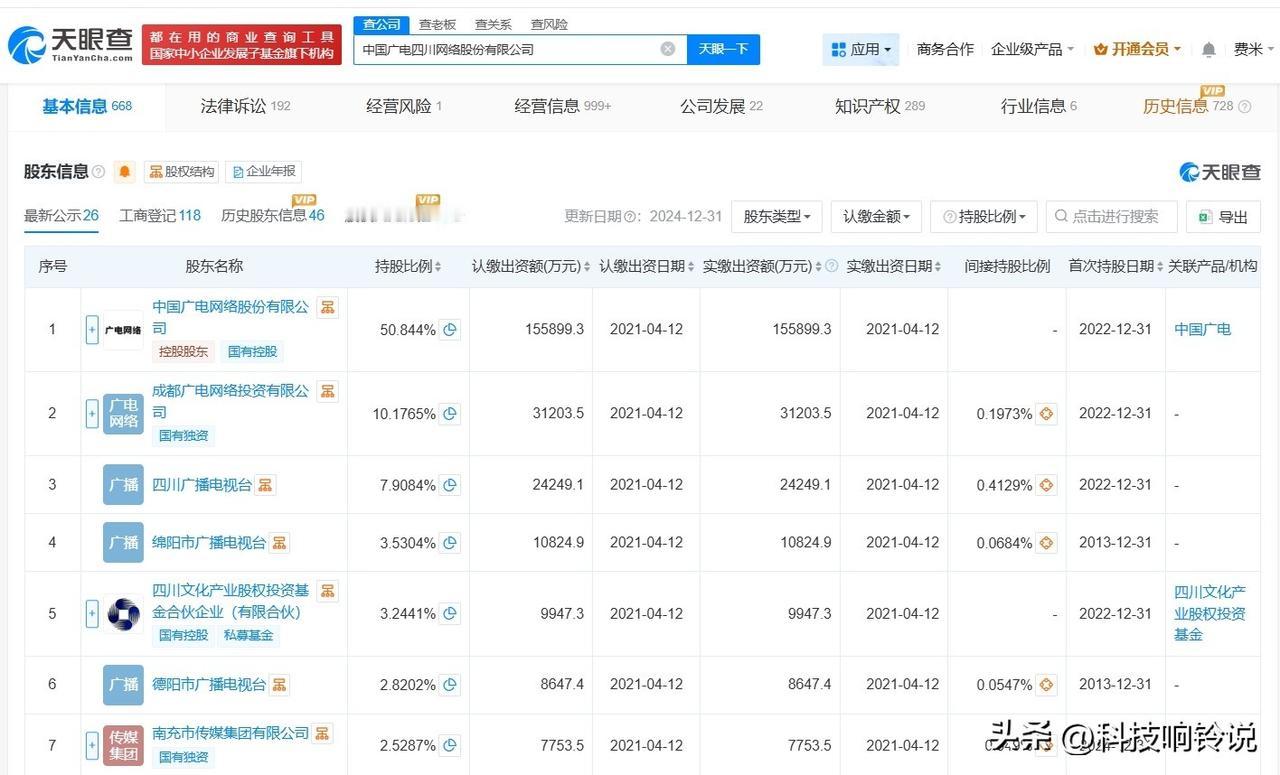Select the 查公司 search tab
1280x775 pixels.
tap(381, 24)
